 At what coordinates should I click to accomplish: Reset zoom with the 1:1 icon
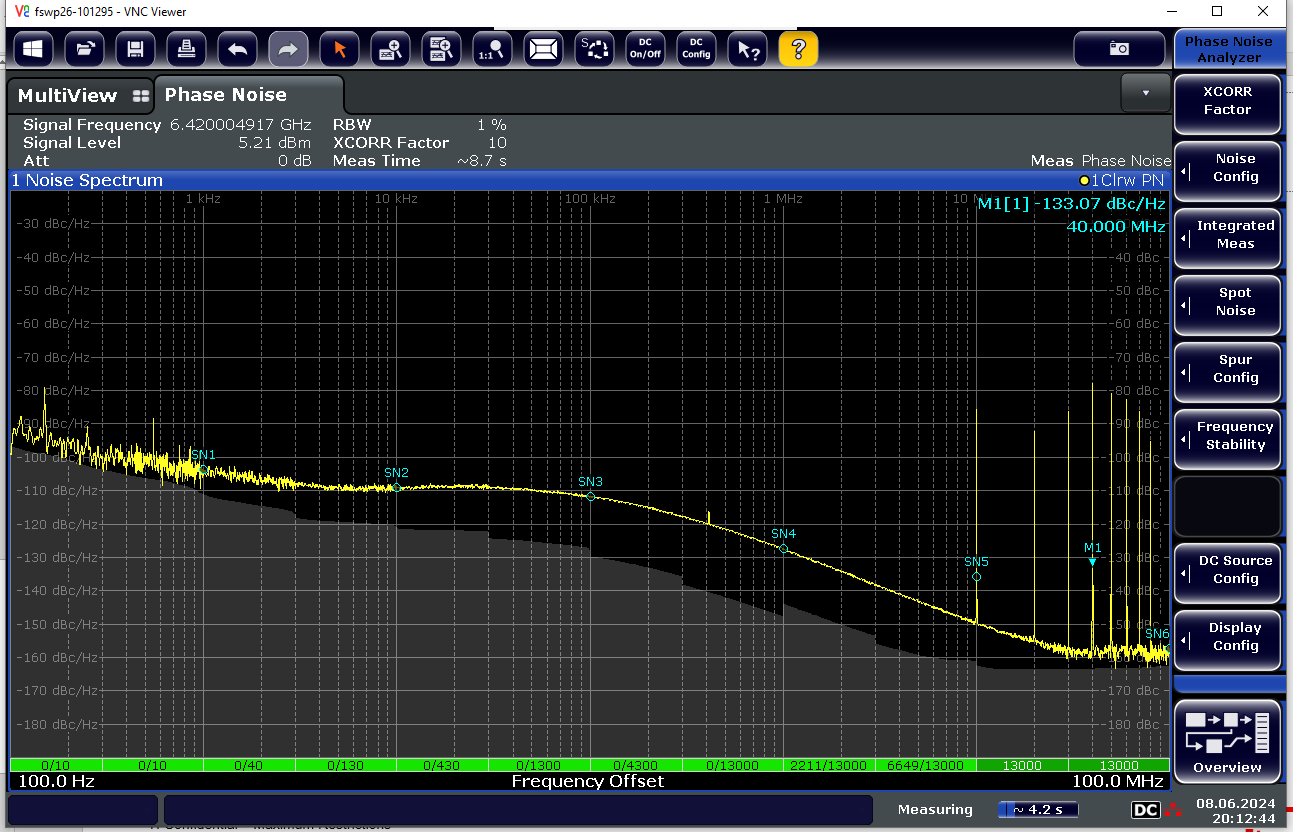[492, 49]
